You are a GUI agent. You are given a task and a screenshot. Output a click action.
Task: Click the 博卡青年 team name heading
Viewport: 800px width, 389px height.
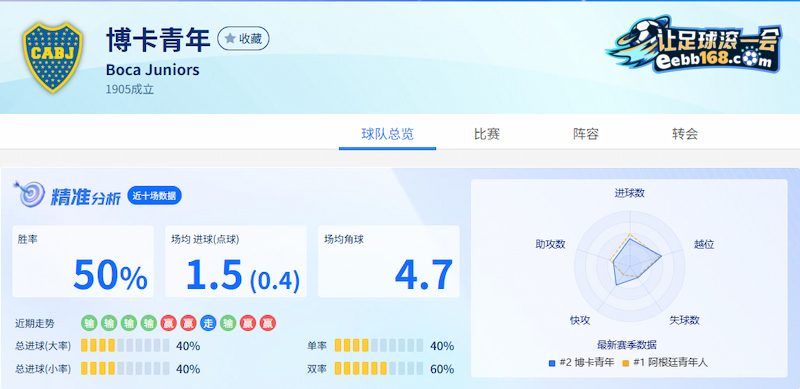tap(158, 40)
